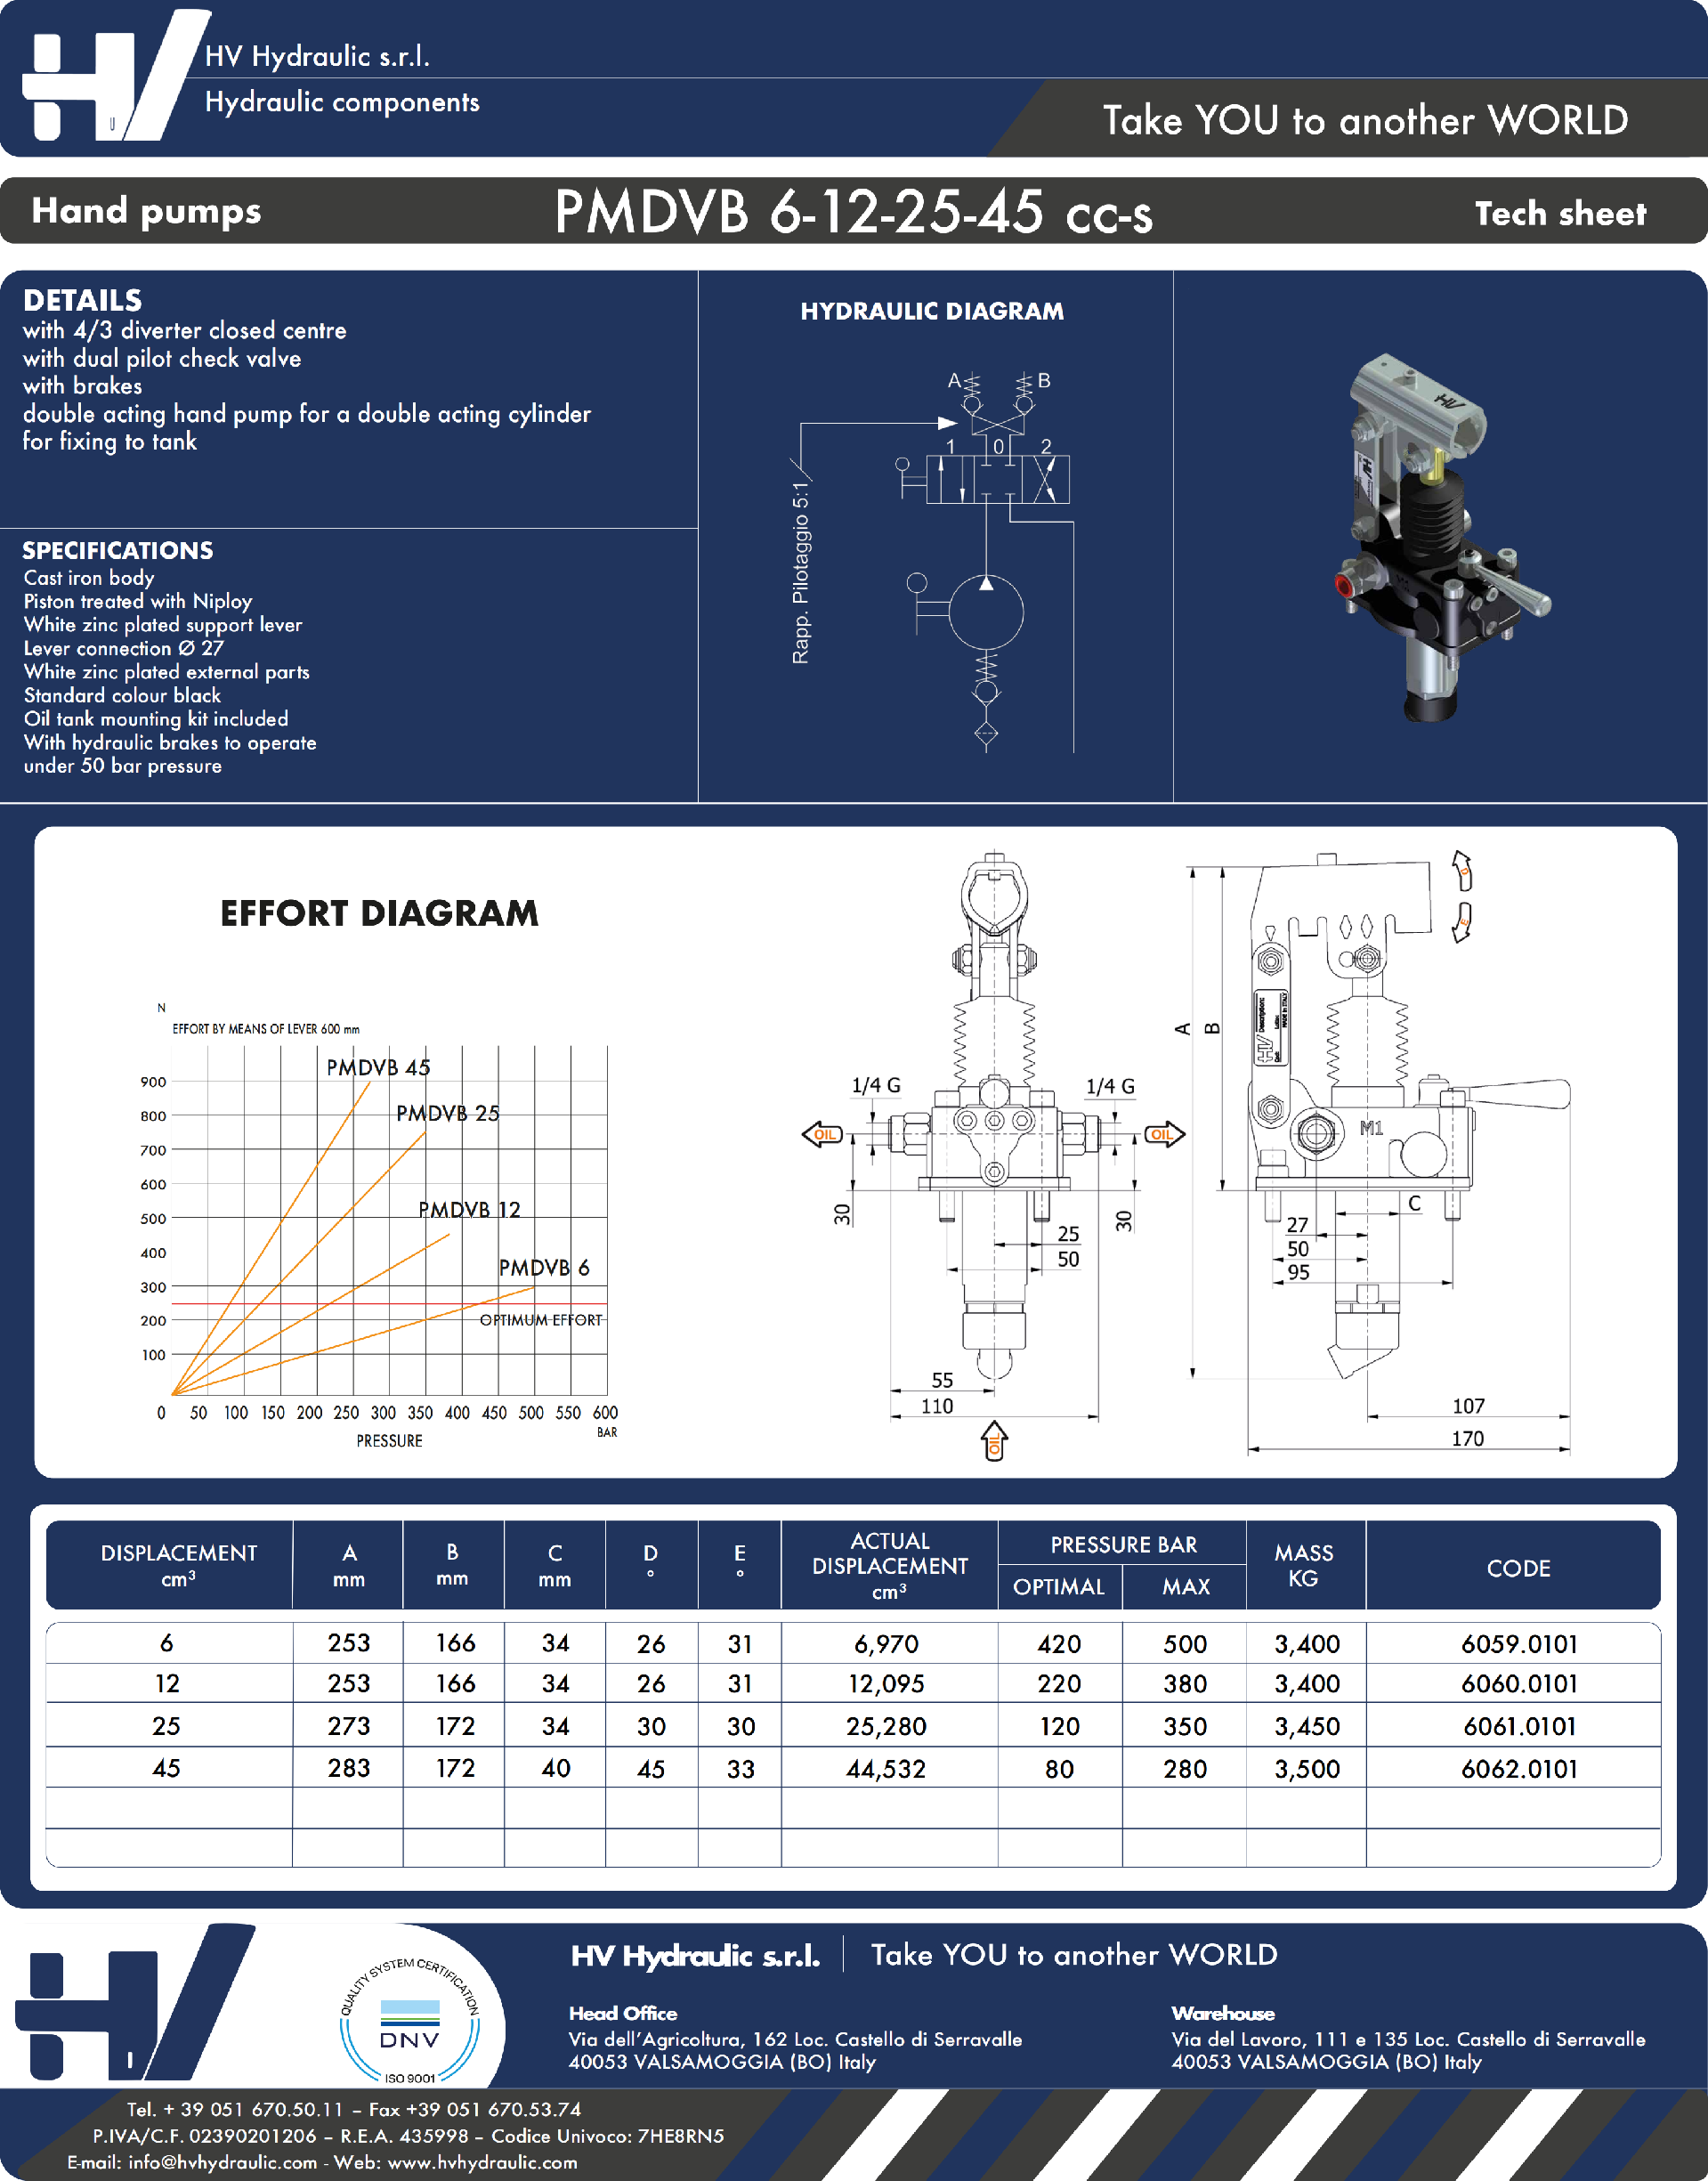
Task: Click the 'PRESSURE BAR' column header
Action: (1123, 1544)
